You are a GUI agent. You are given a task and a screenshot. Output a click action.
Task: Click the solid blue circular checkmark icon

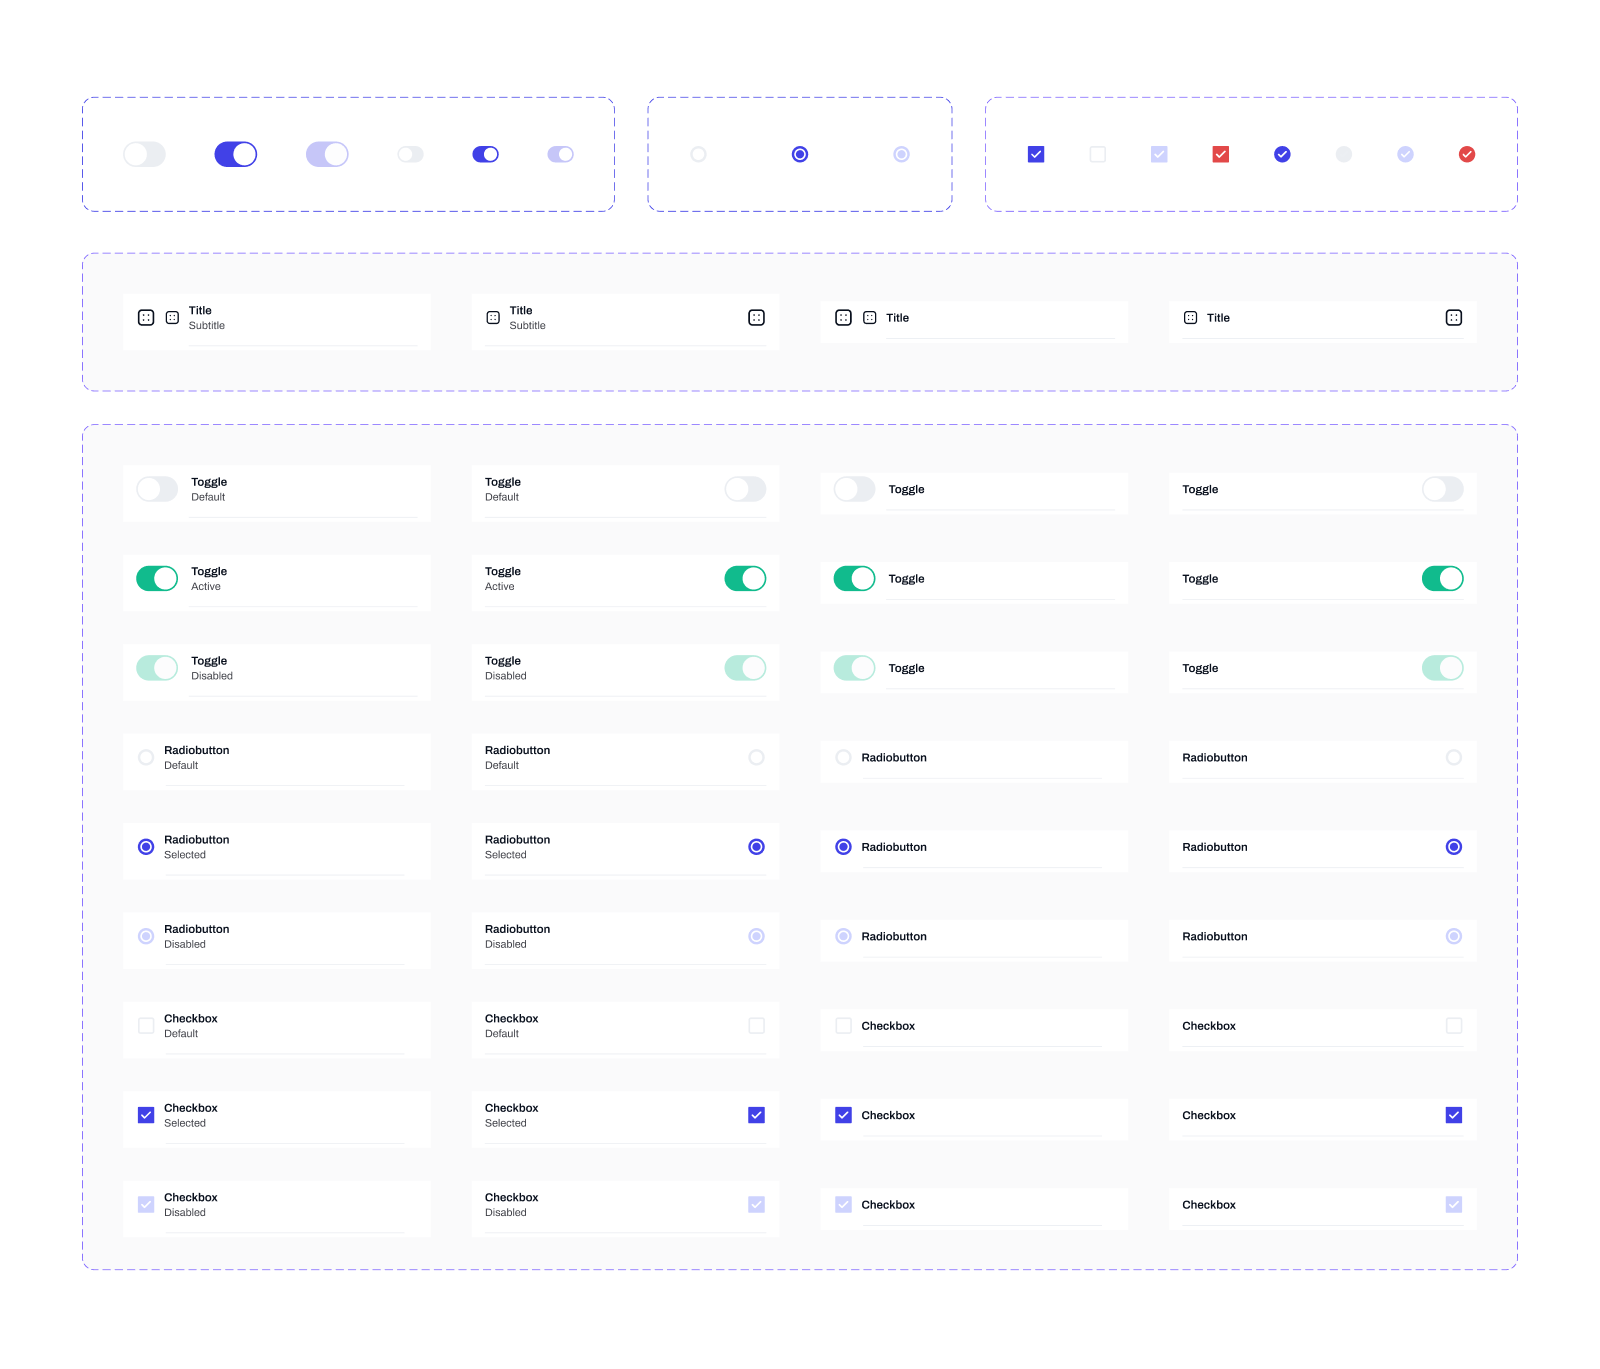point(1282,154)
